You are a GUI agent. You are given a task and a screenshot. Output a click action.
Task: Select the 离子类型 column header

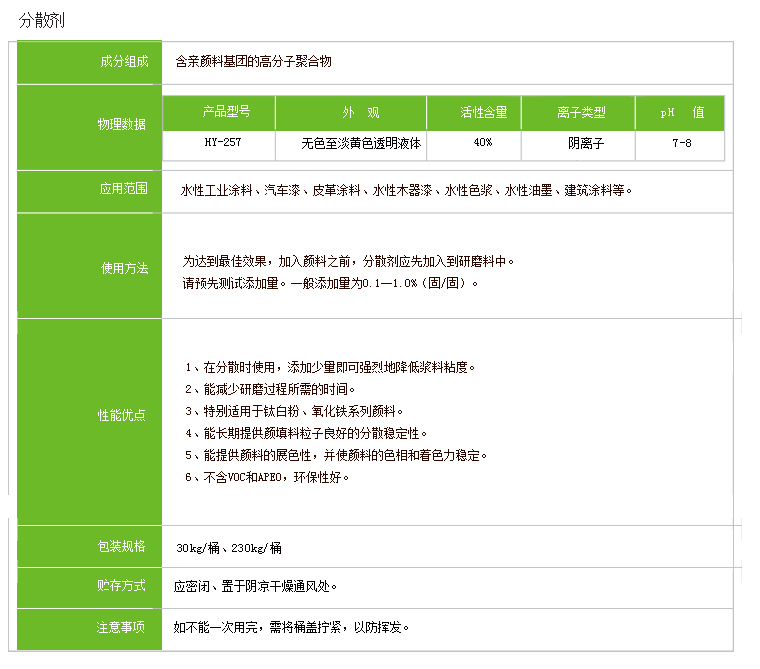point(581,113)
